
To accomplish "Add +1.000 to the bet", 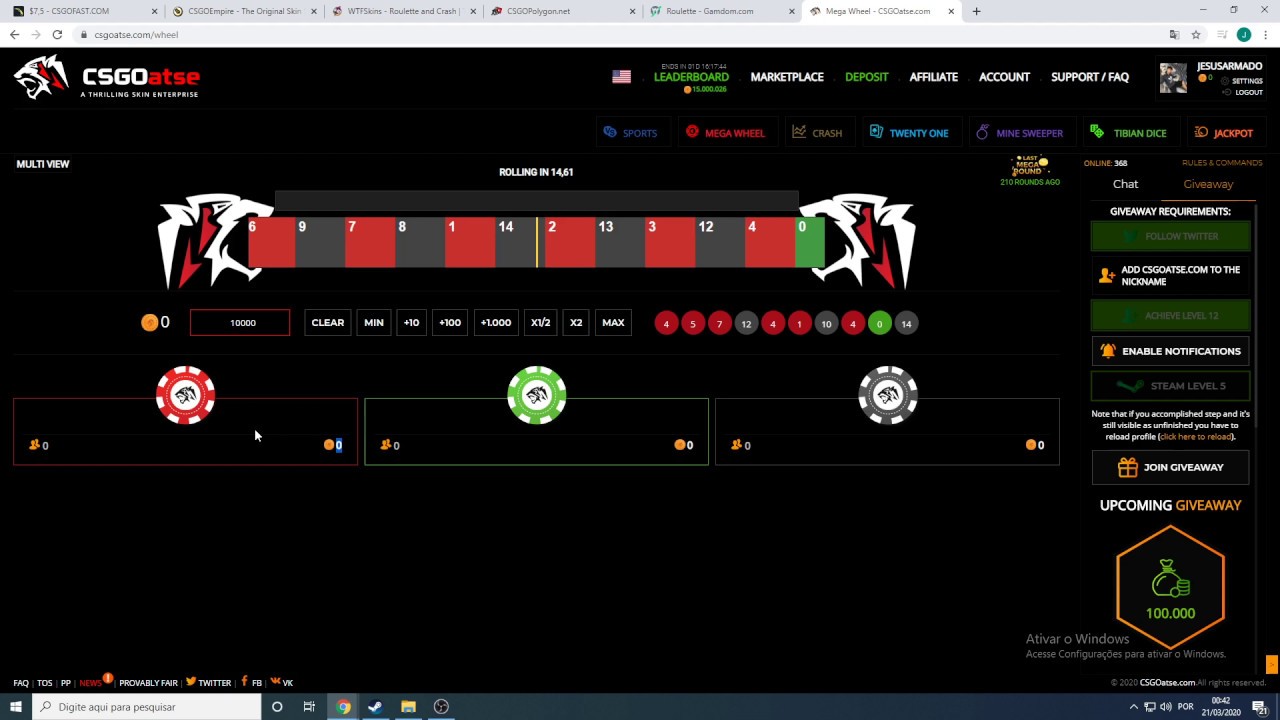I will tap(495, 323).
